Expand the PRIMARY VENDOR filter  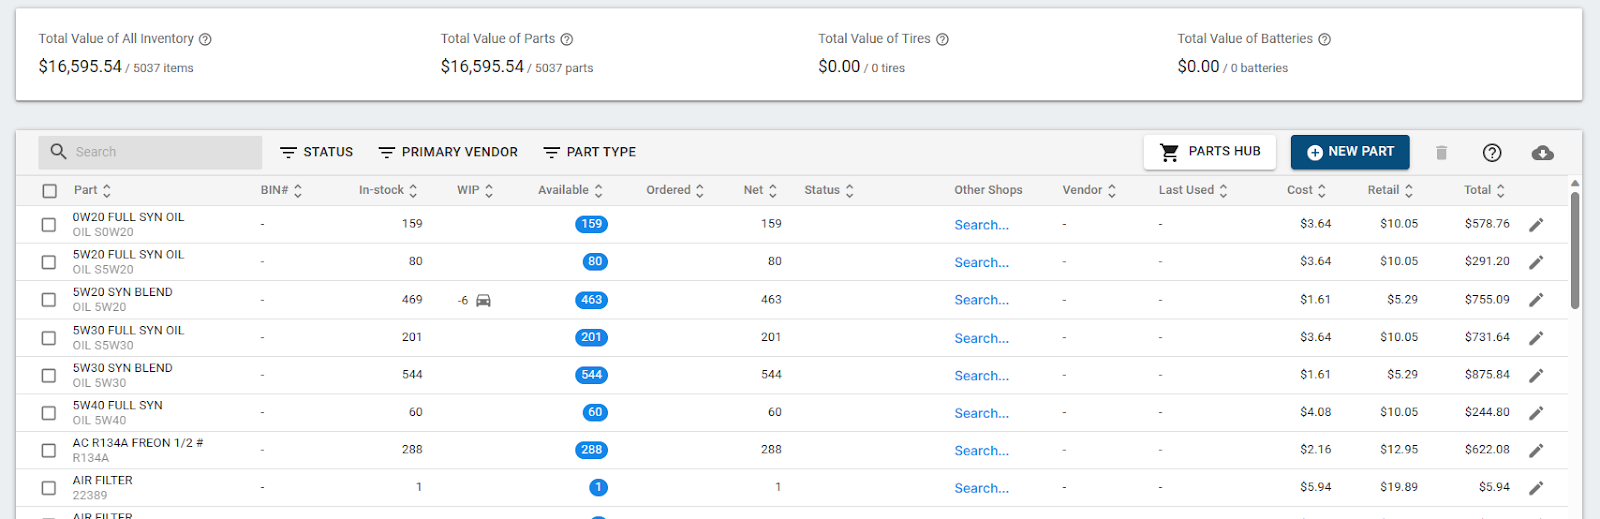pyautogui.click(x=448, y=152)
